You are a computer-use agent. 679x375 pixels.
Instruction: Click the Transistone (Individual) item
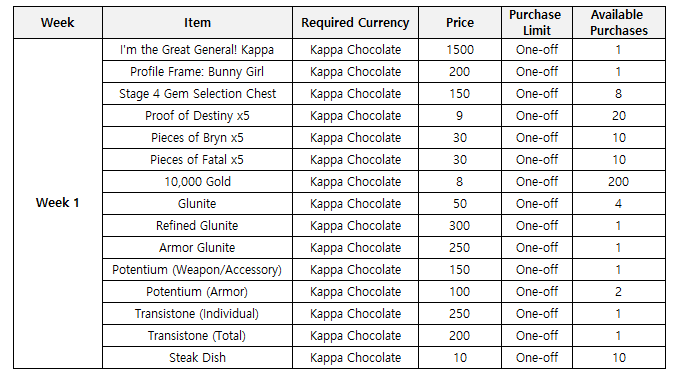(197, 314)
